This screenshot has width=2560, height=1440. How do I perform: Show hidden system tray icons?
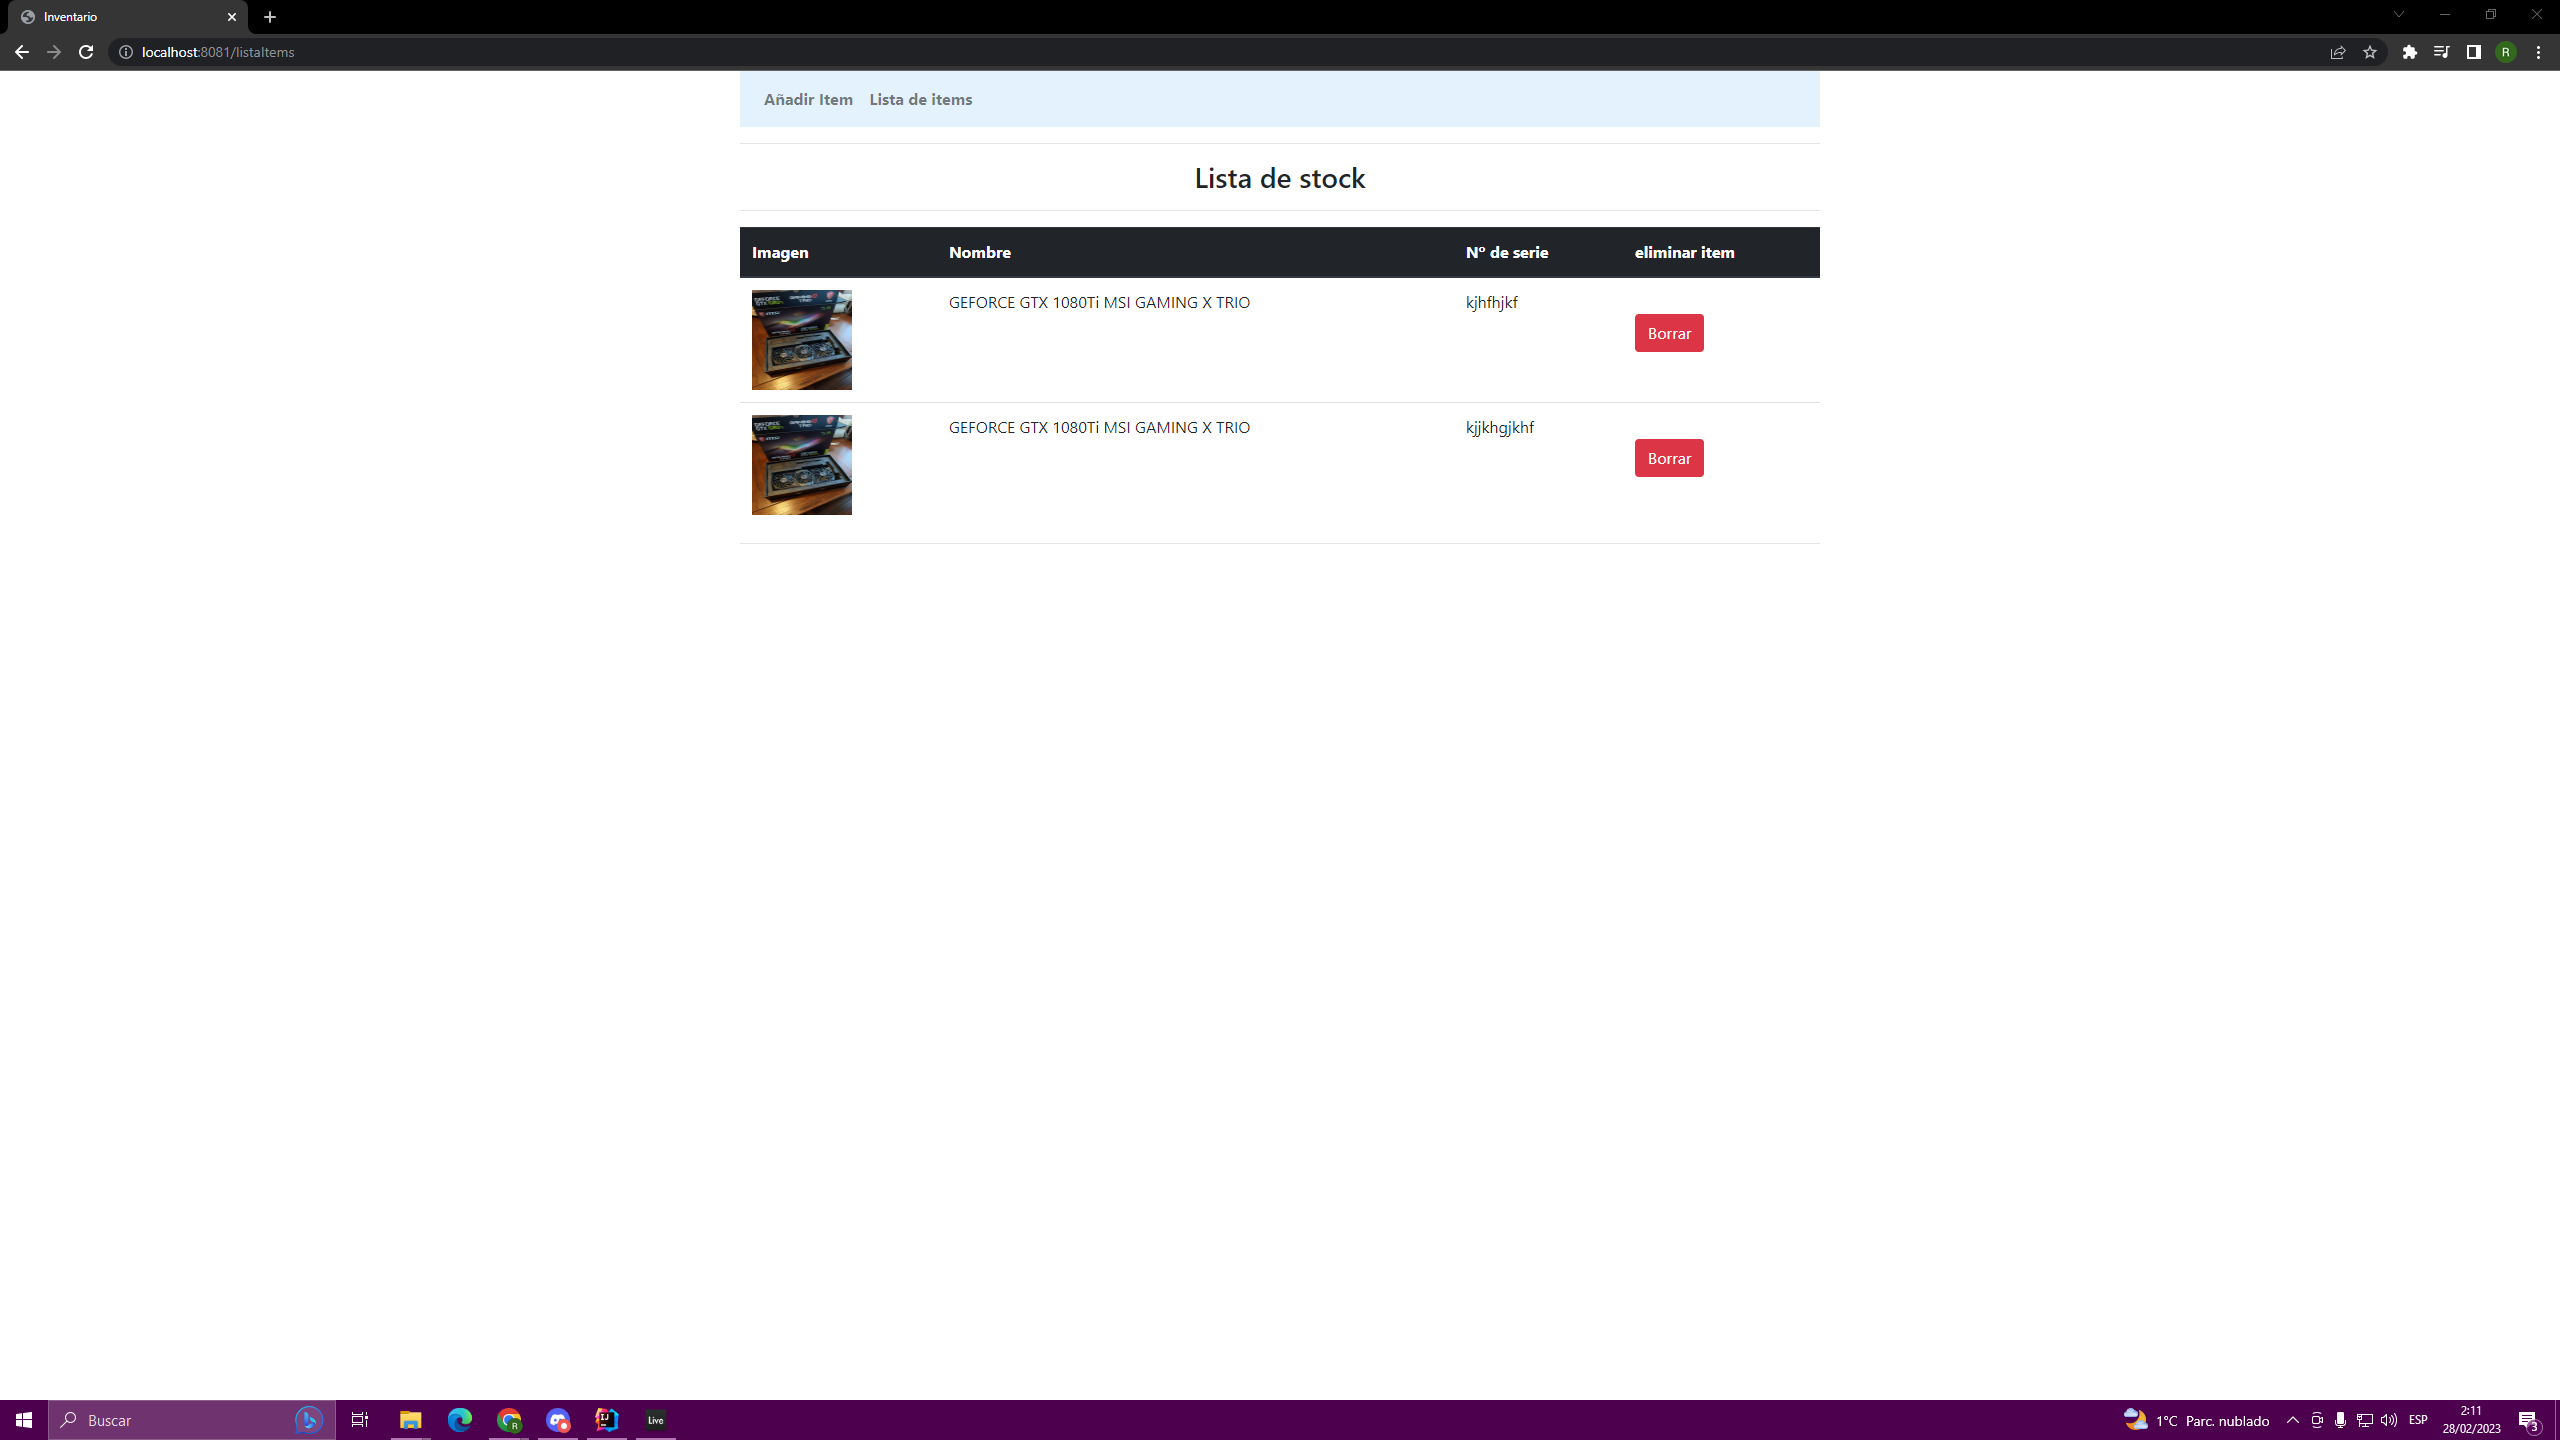tap(2292, 1420)
